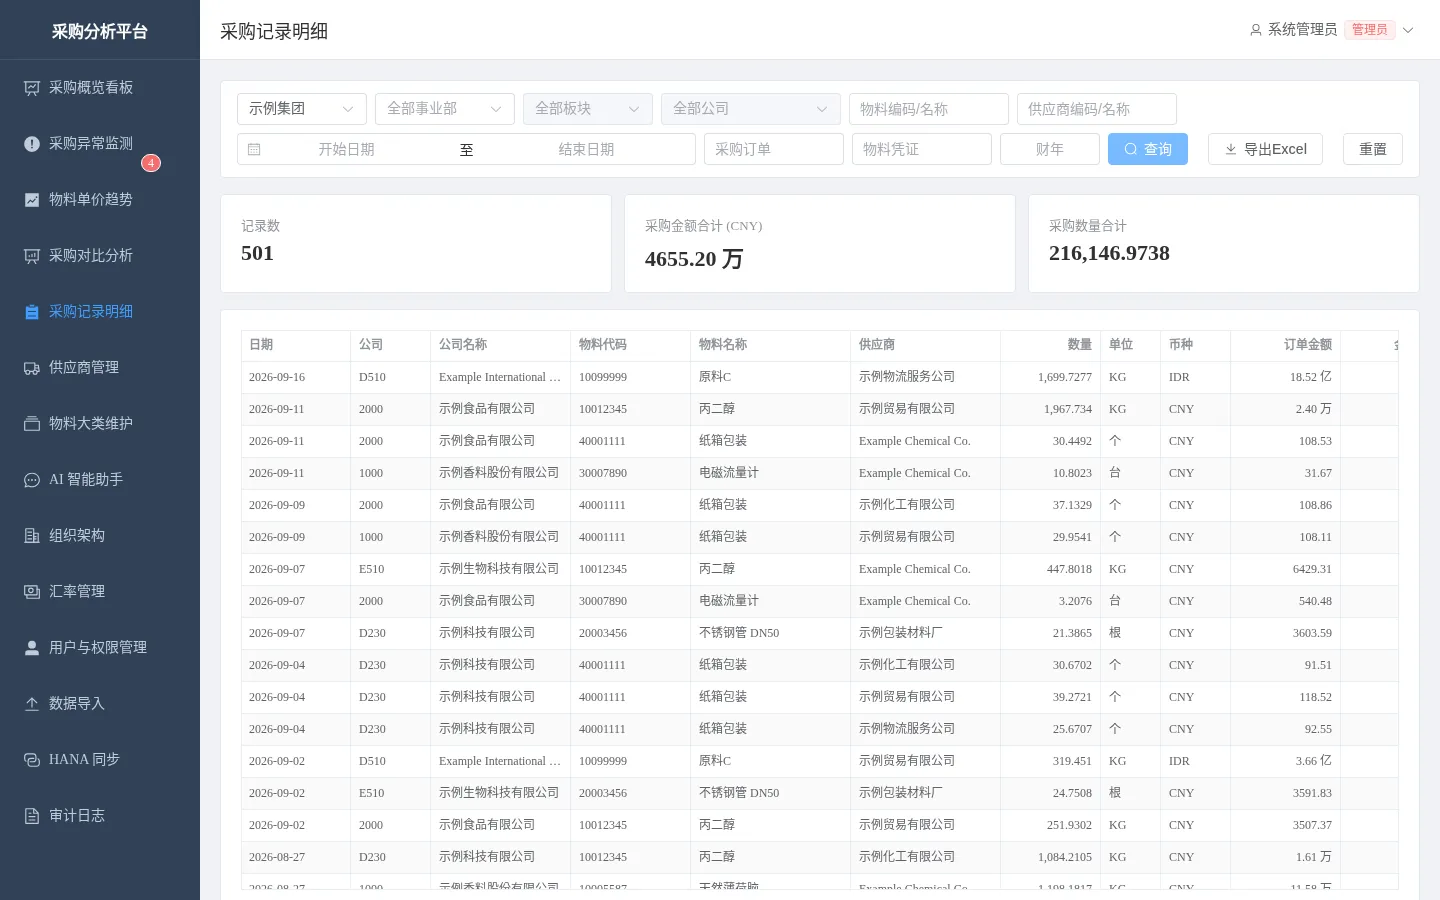Image resolution: width=1440 pixels, height=900 pixels.
Task: Click the calendar icon in the date range
Action: tap(254, 149)
